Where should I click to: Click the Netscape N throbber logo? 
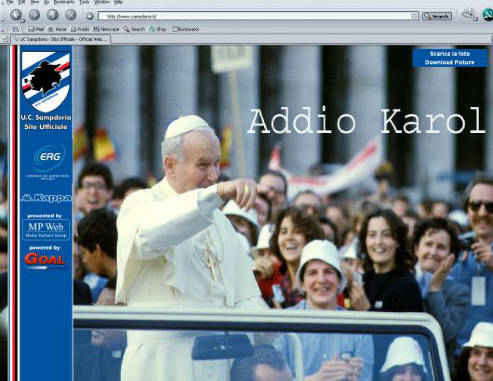click(487, 15)
